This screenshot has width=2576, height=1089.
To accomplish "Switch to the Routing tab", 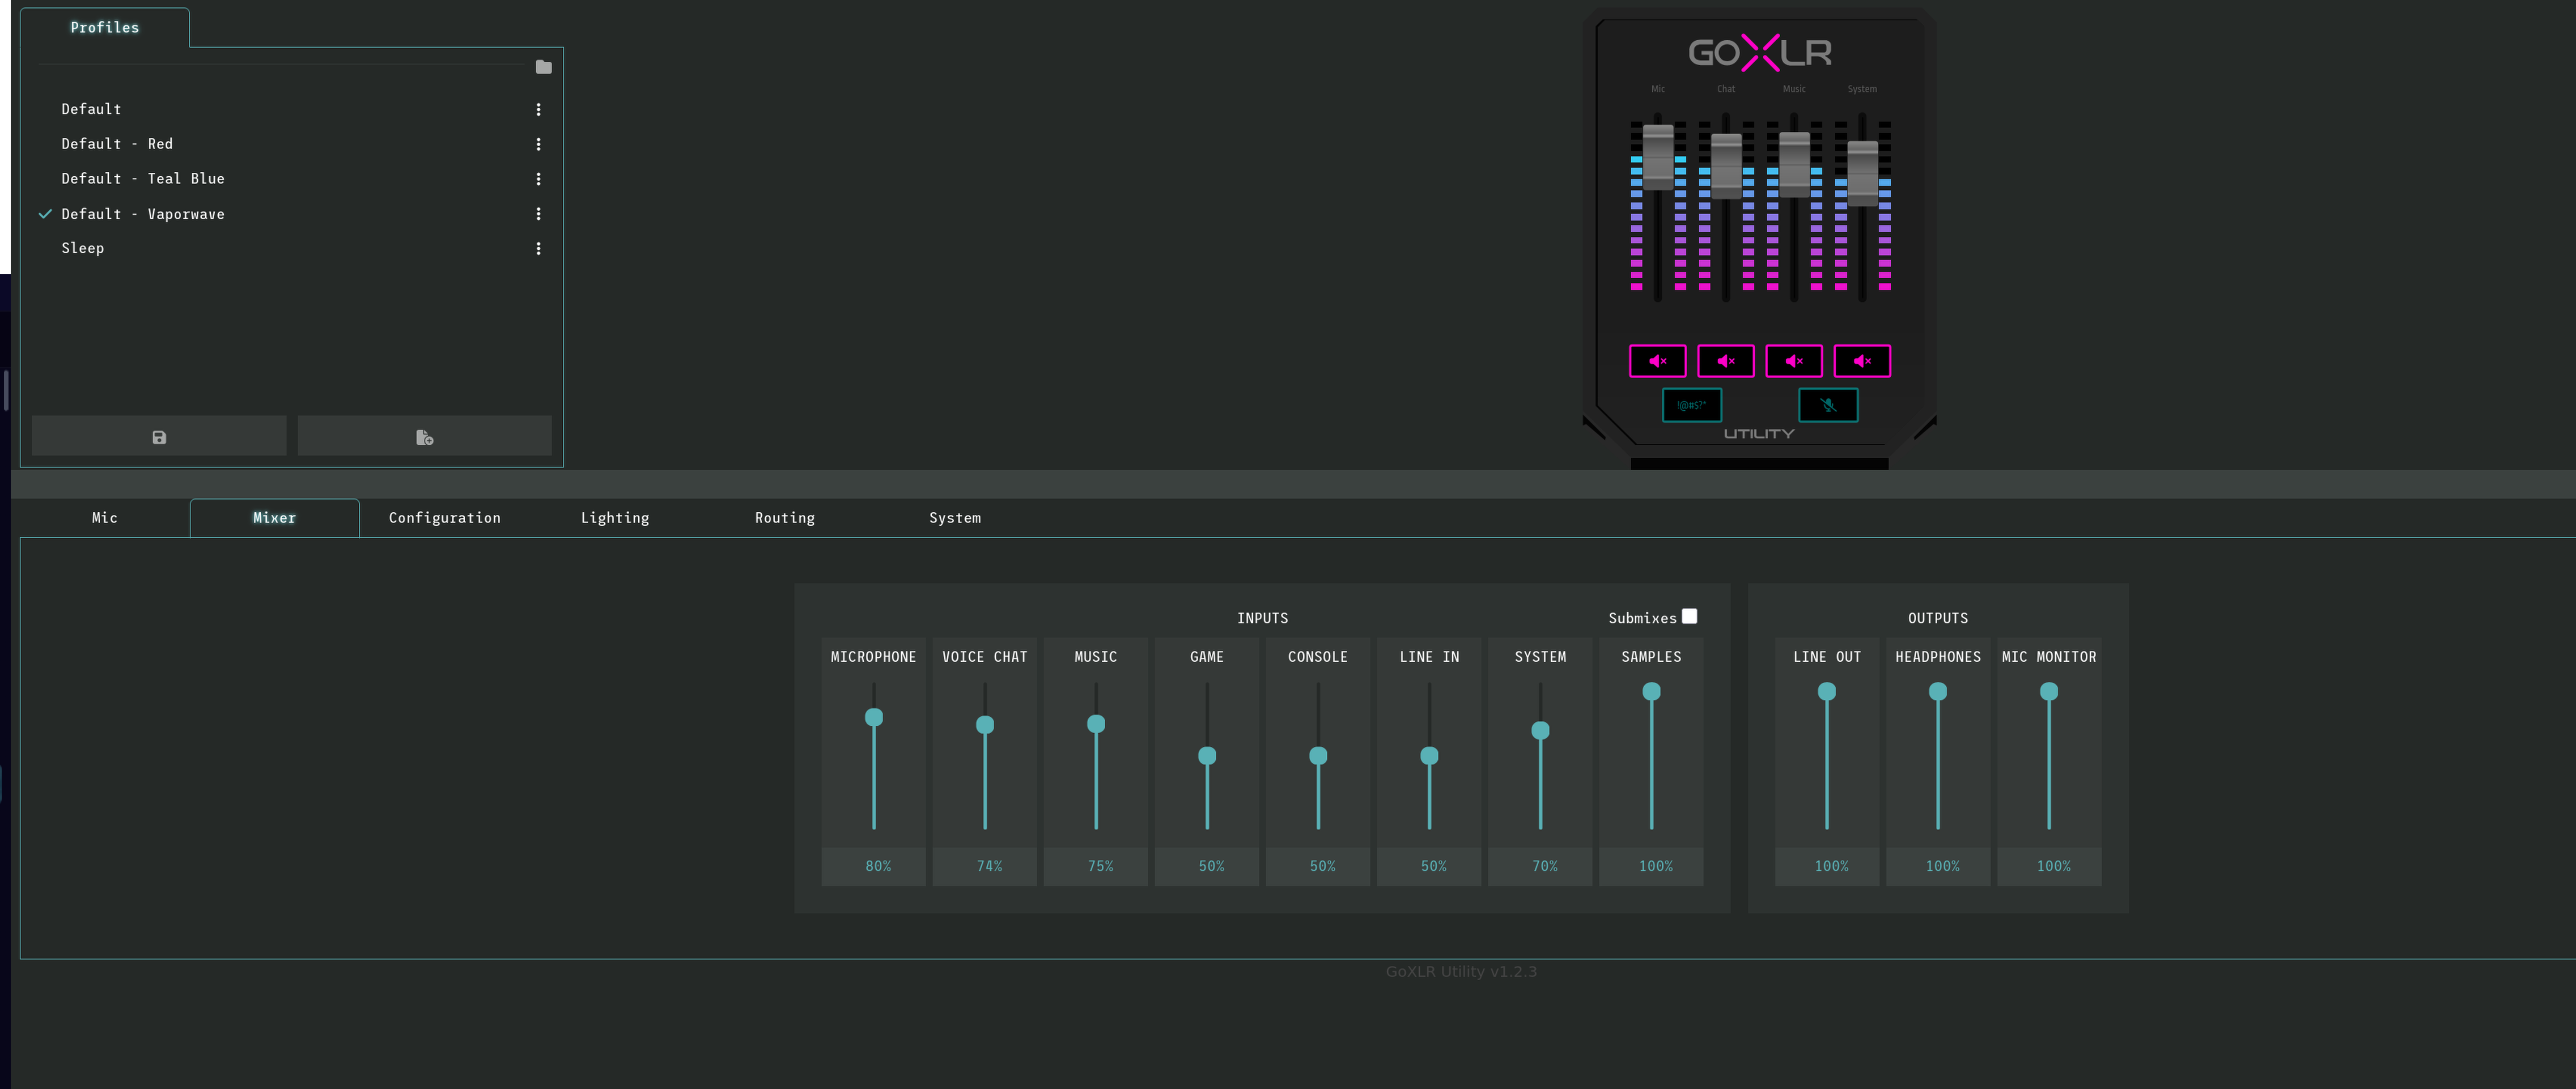I will [x=784, y=517].
